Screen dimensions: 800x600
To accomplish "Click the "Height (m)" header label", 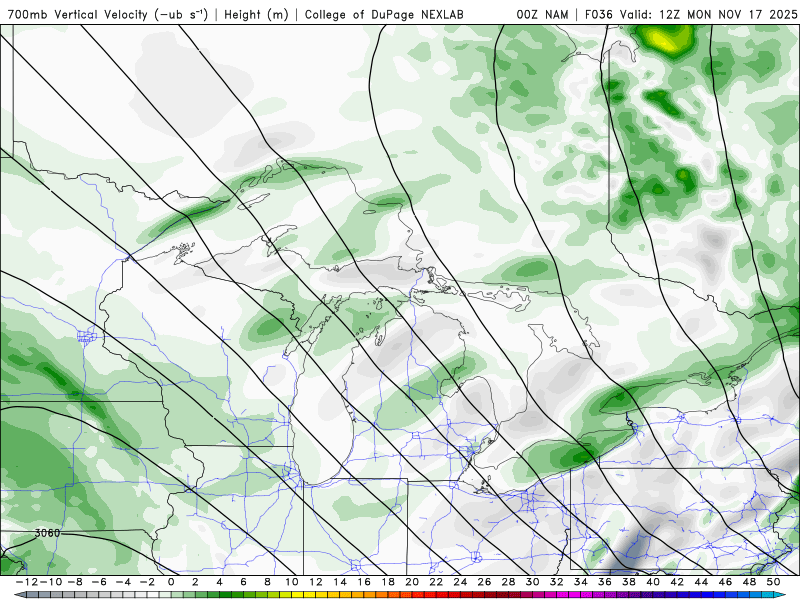I will [x=256, y=14].
